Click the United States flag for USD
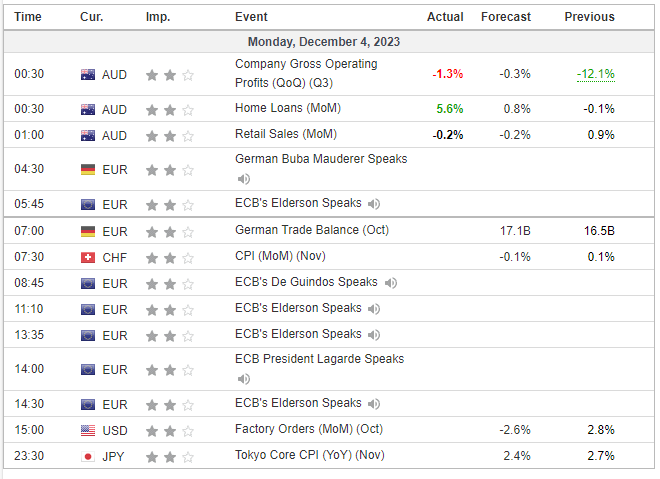 tap(88, 431)
